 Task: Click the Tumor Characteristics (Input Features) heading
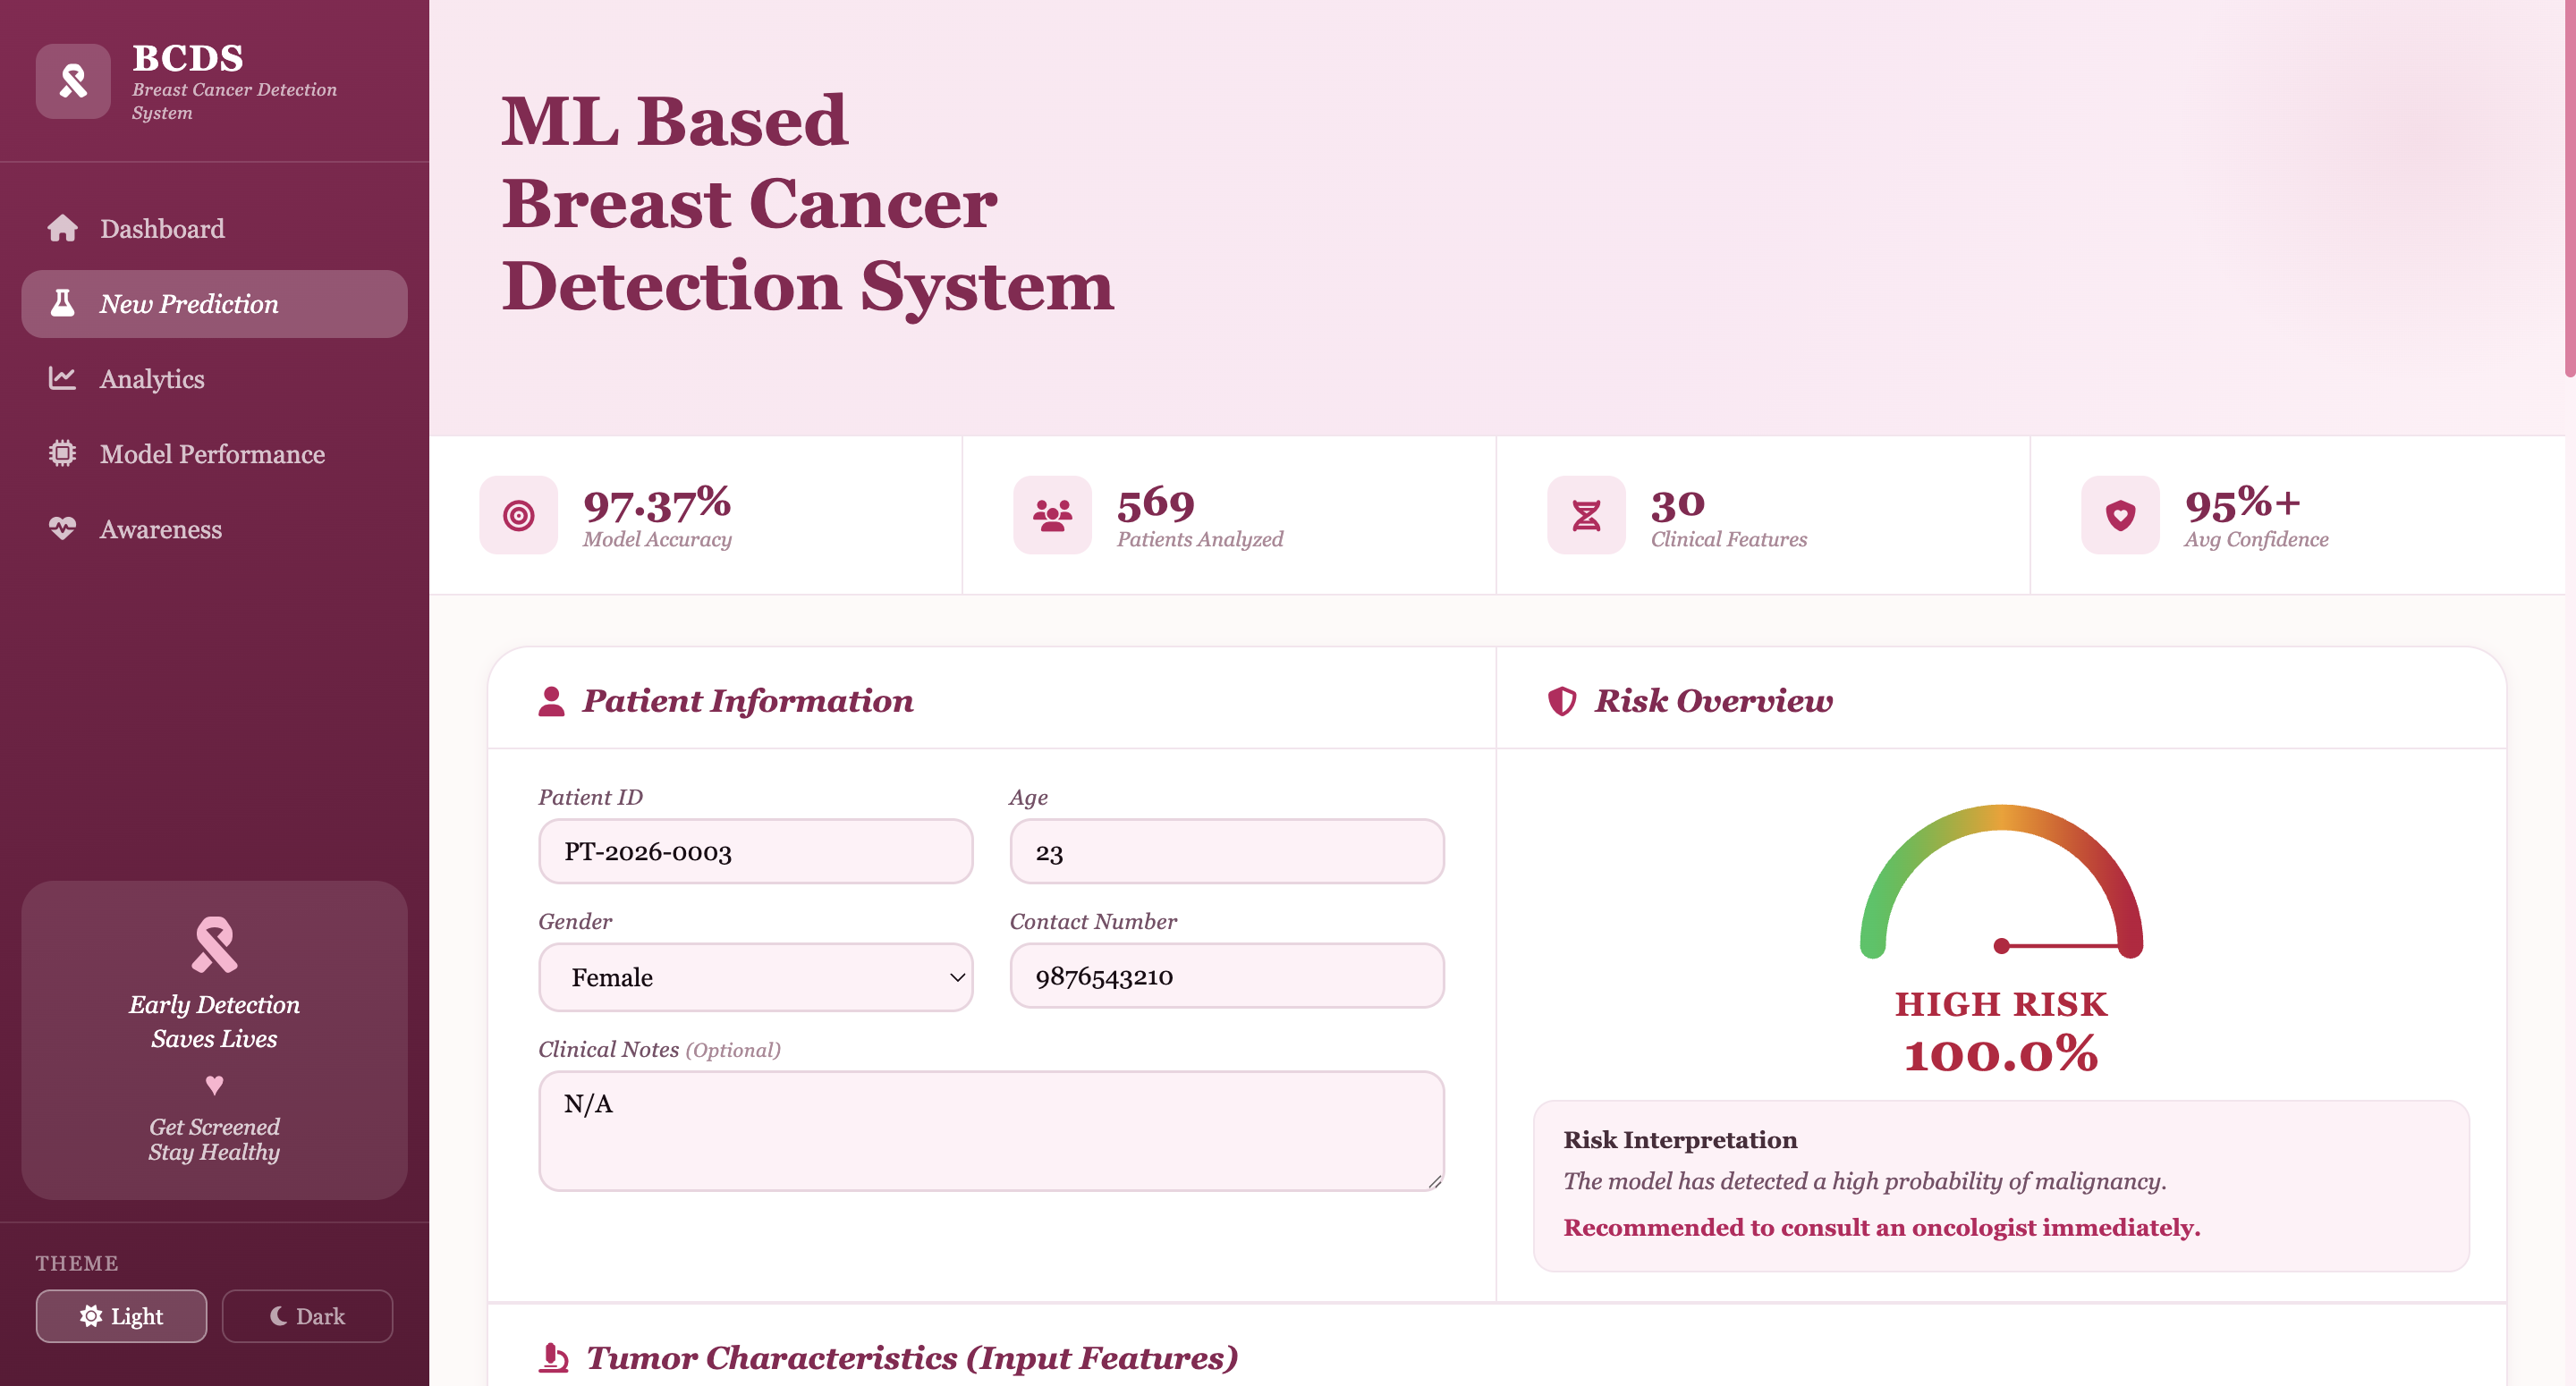(x=911, y=1357)
